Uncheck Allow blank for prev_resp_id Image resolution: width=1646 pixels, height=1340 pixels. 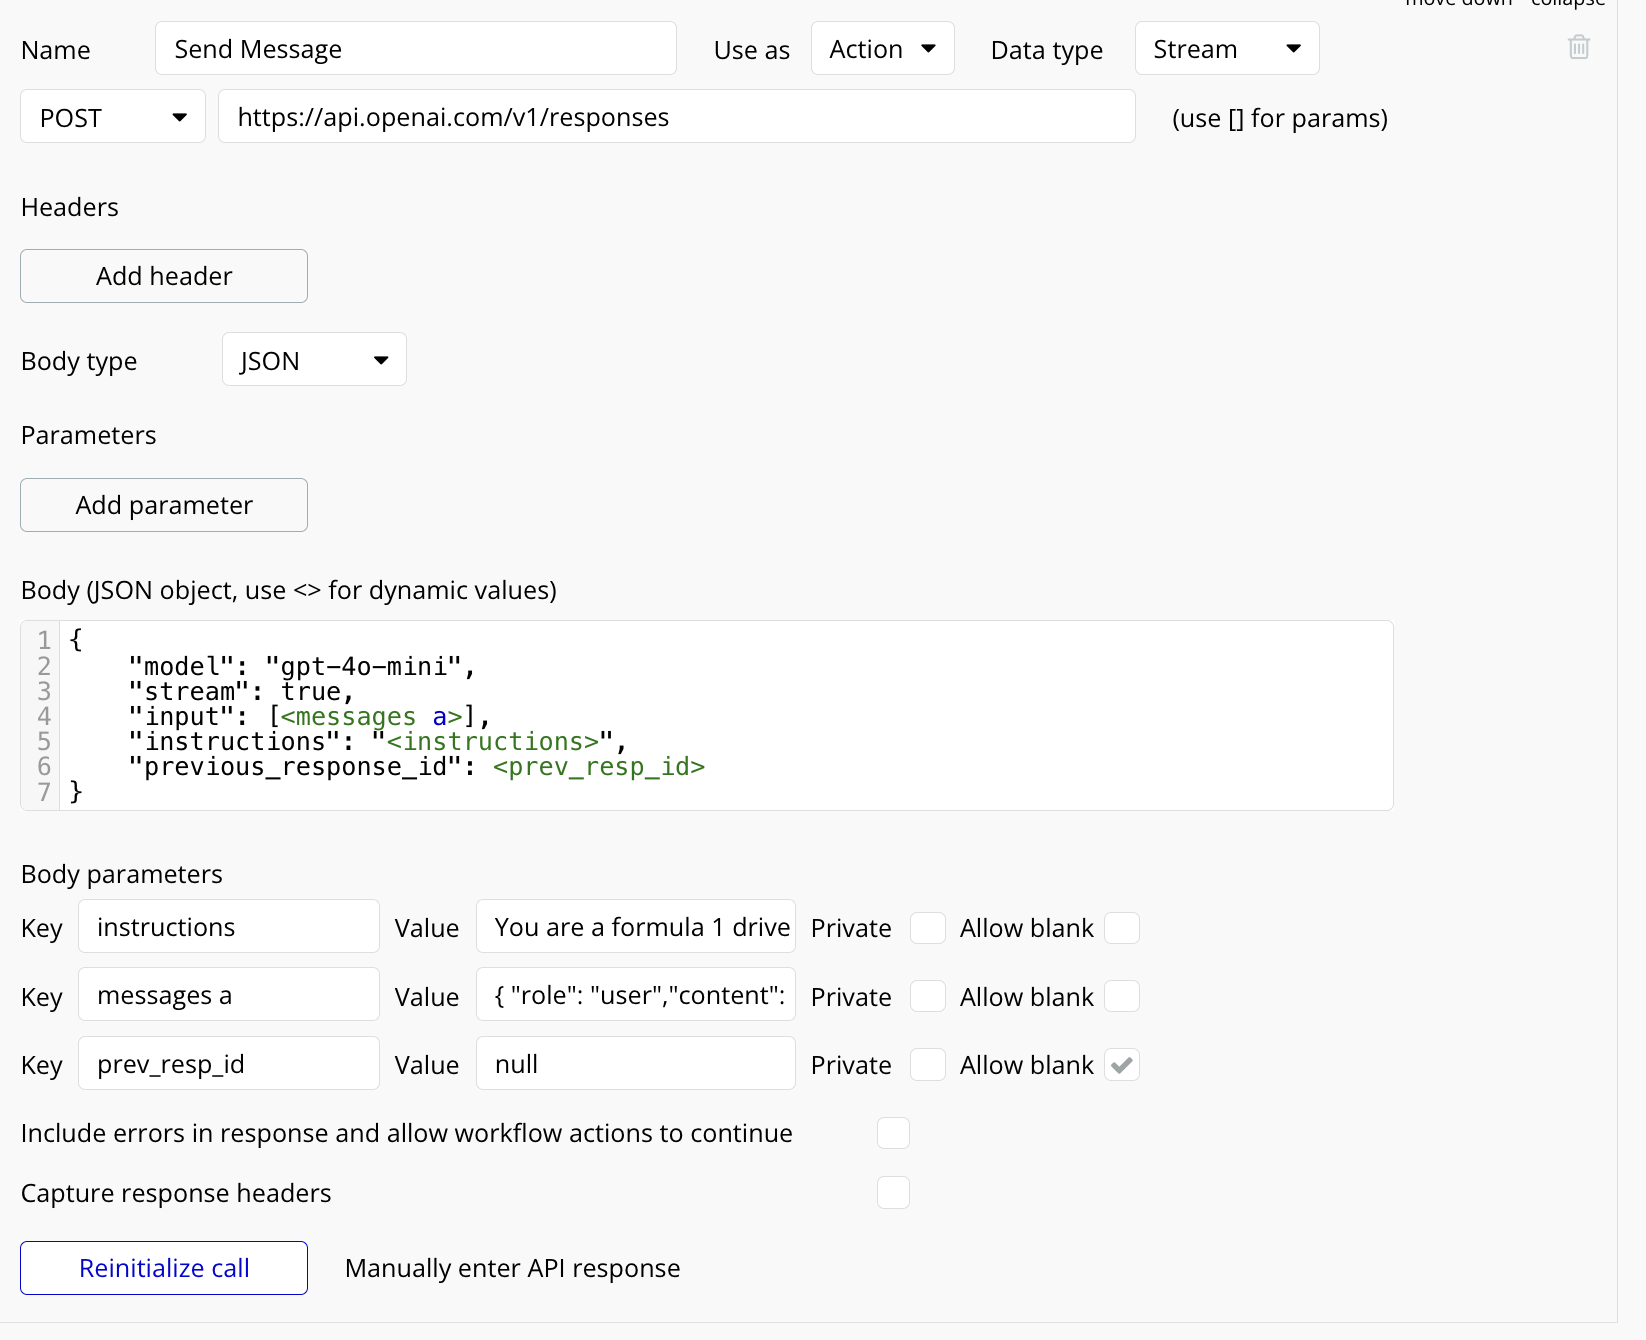(x=1121, y=1065)
